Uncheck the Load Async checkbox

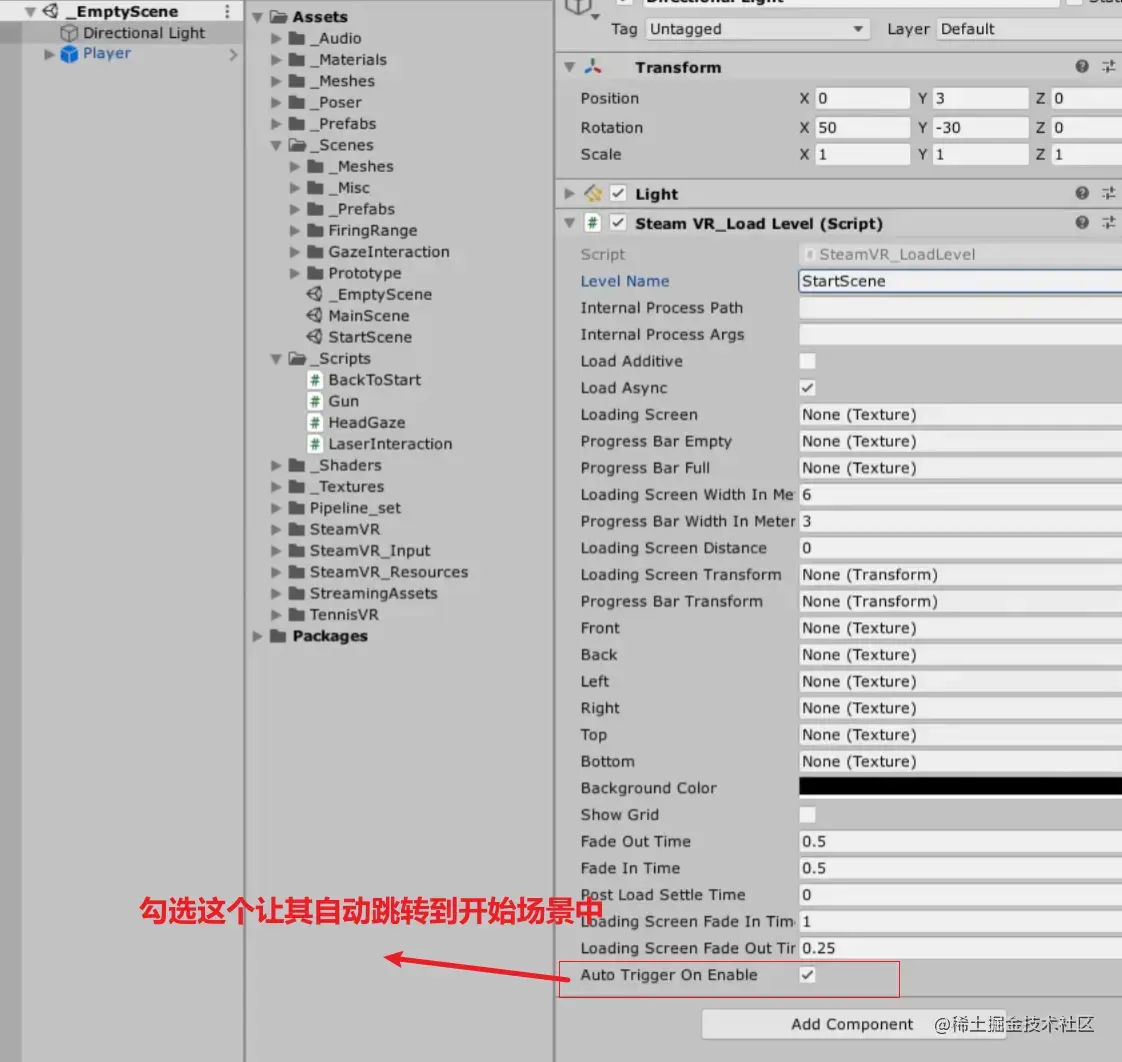click(807, 388)
